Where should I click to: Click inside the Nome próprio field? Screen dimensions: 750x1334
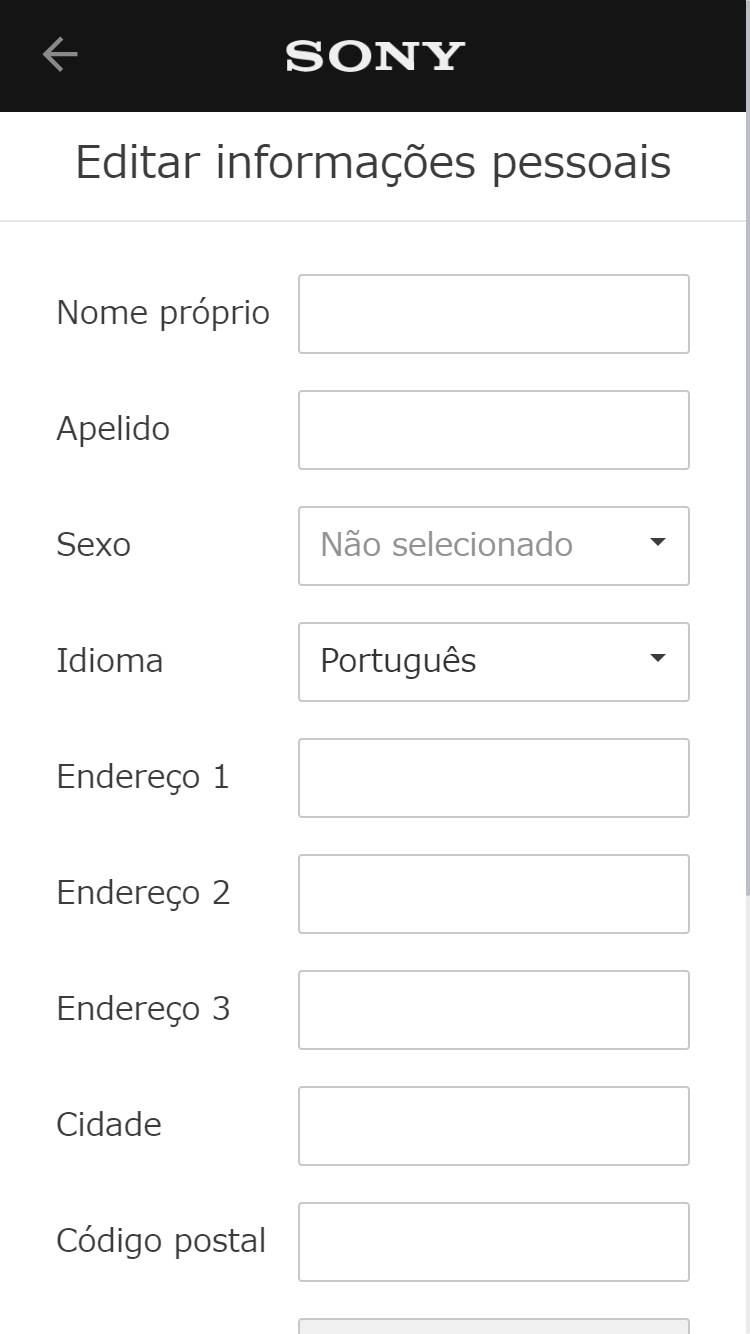[493, 313]
